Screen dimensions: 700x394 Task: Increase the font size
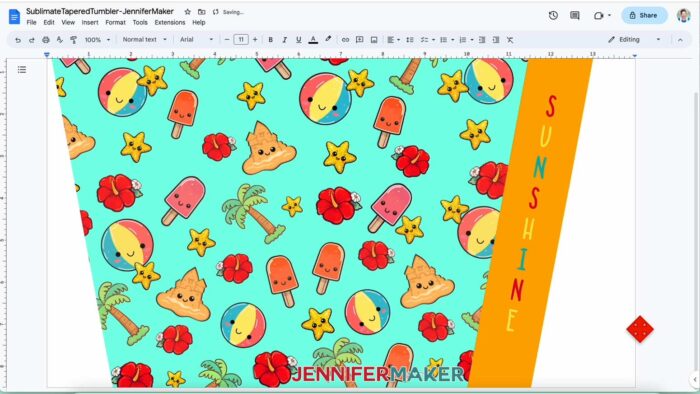pyautogui.click(x=255, y=40)
